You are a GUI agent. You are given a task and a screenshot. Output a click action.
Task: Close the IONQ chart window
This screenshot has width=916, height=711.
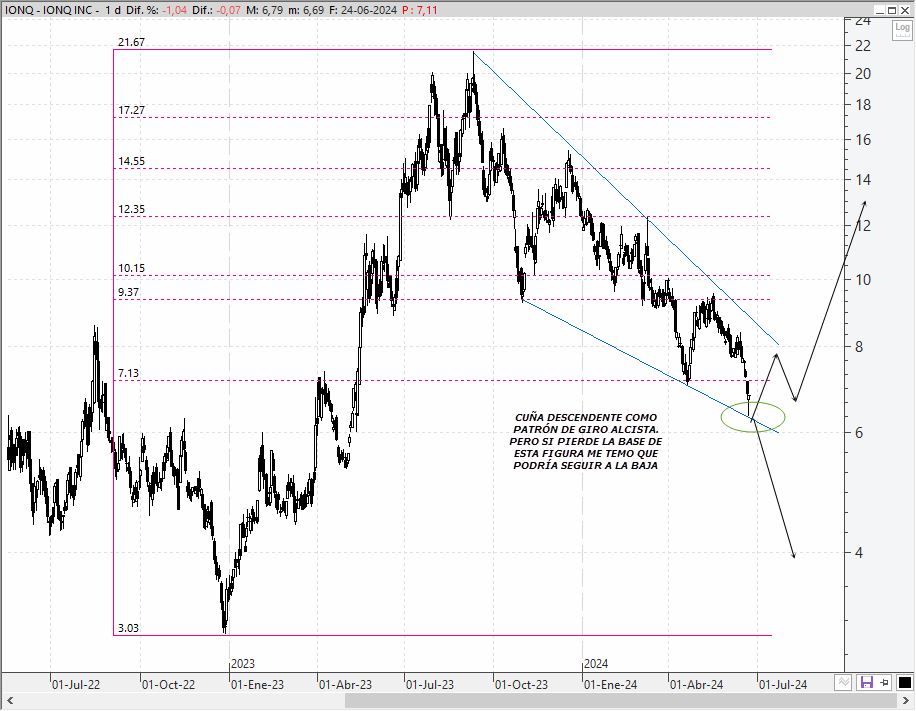pyautogui.click(x=904, y=10)
